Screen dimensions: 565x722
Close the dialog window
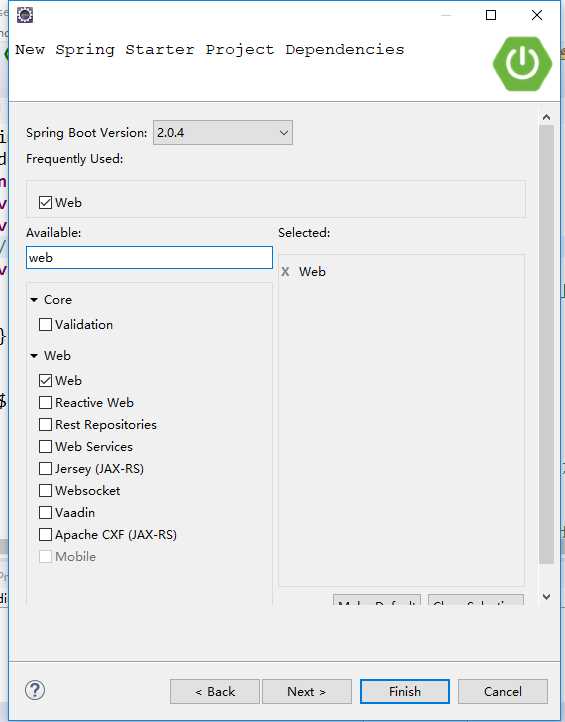(536, 15)
